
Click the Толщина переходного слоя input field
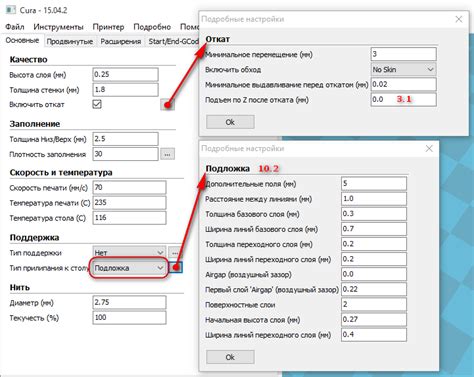(x=374, y=244)
